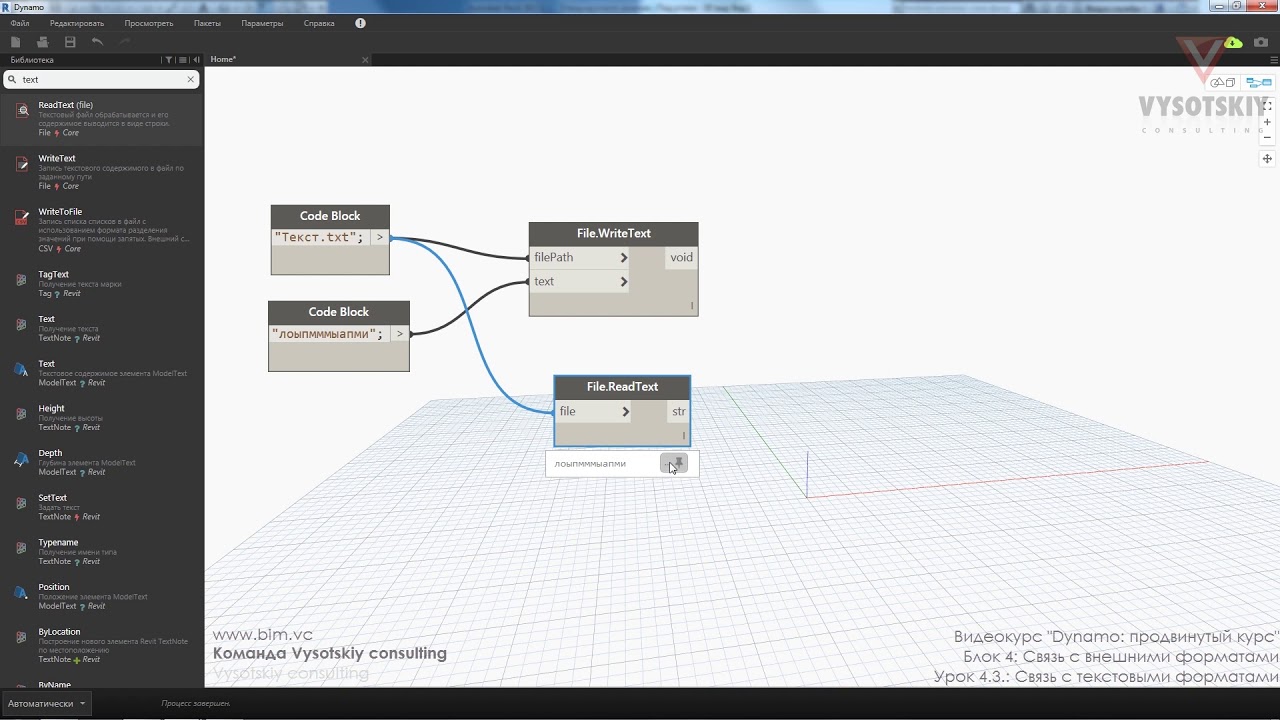
Task: Click the Библиотека panel title
Action: (32, 60)
